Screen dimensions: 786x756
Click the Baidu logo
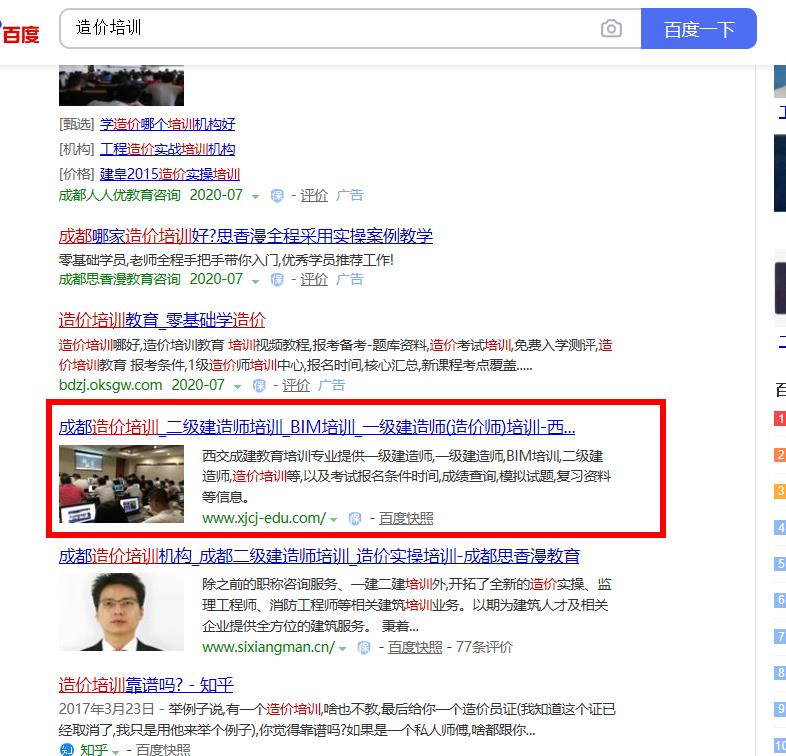20,33
